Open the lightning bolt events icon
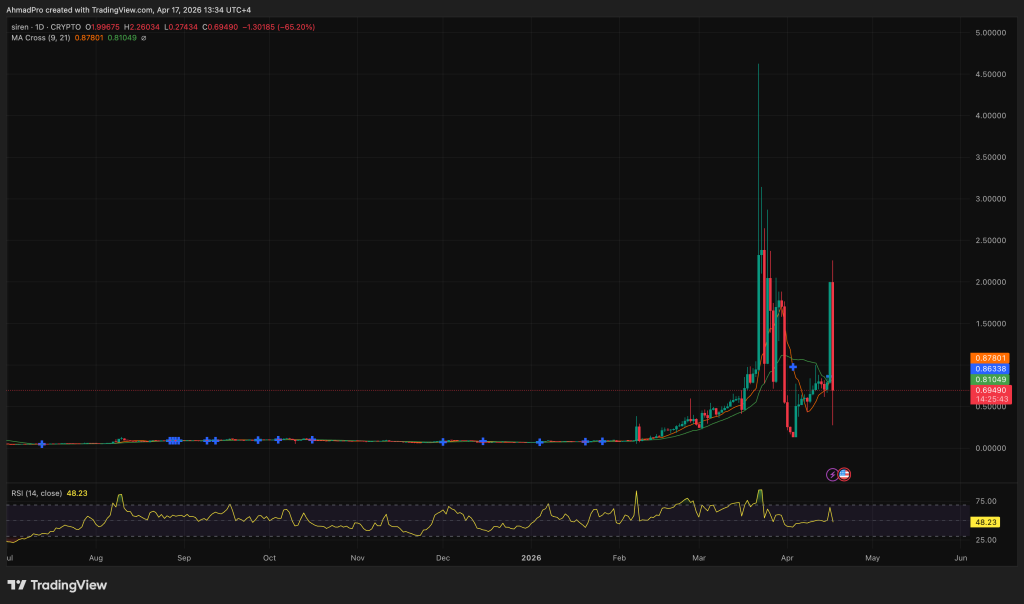Image resolution: width=1024 pixels, height=604 pixels. [x=832, y=474]
